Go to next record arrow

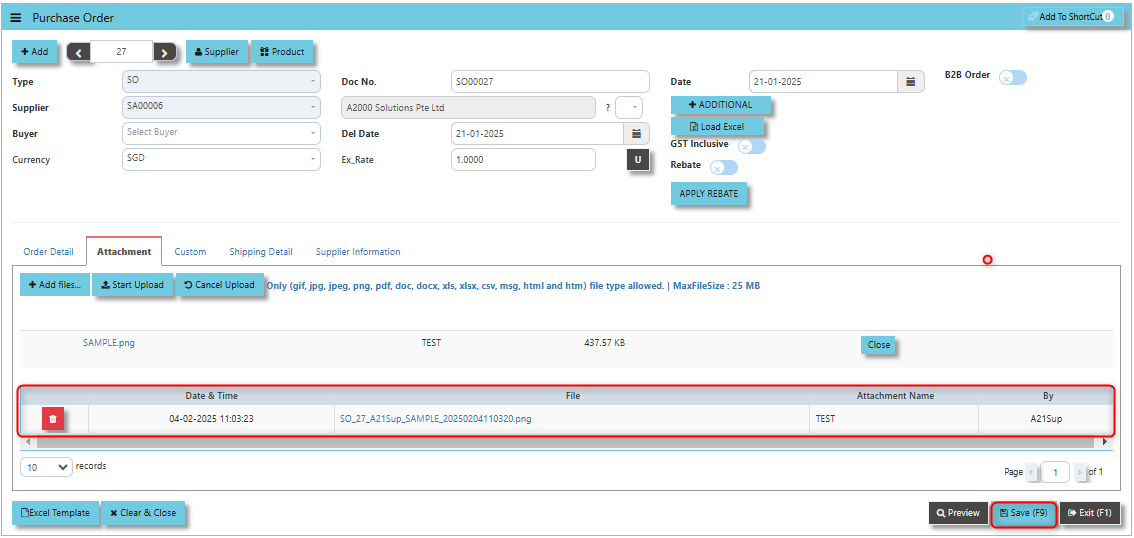(165, 52)
